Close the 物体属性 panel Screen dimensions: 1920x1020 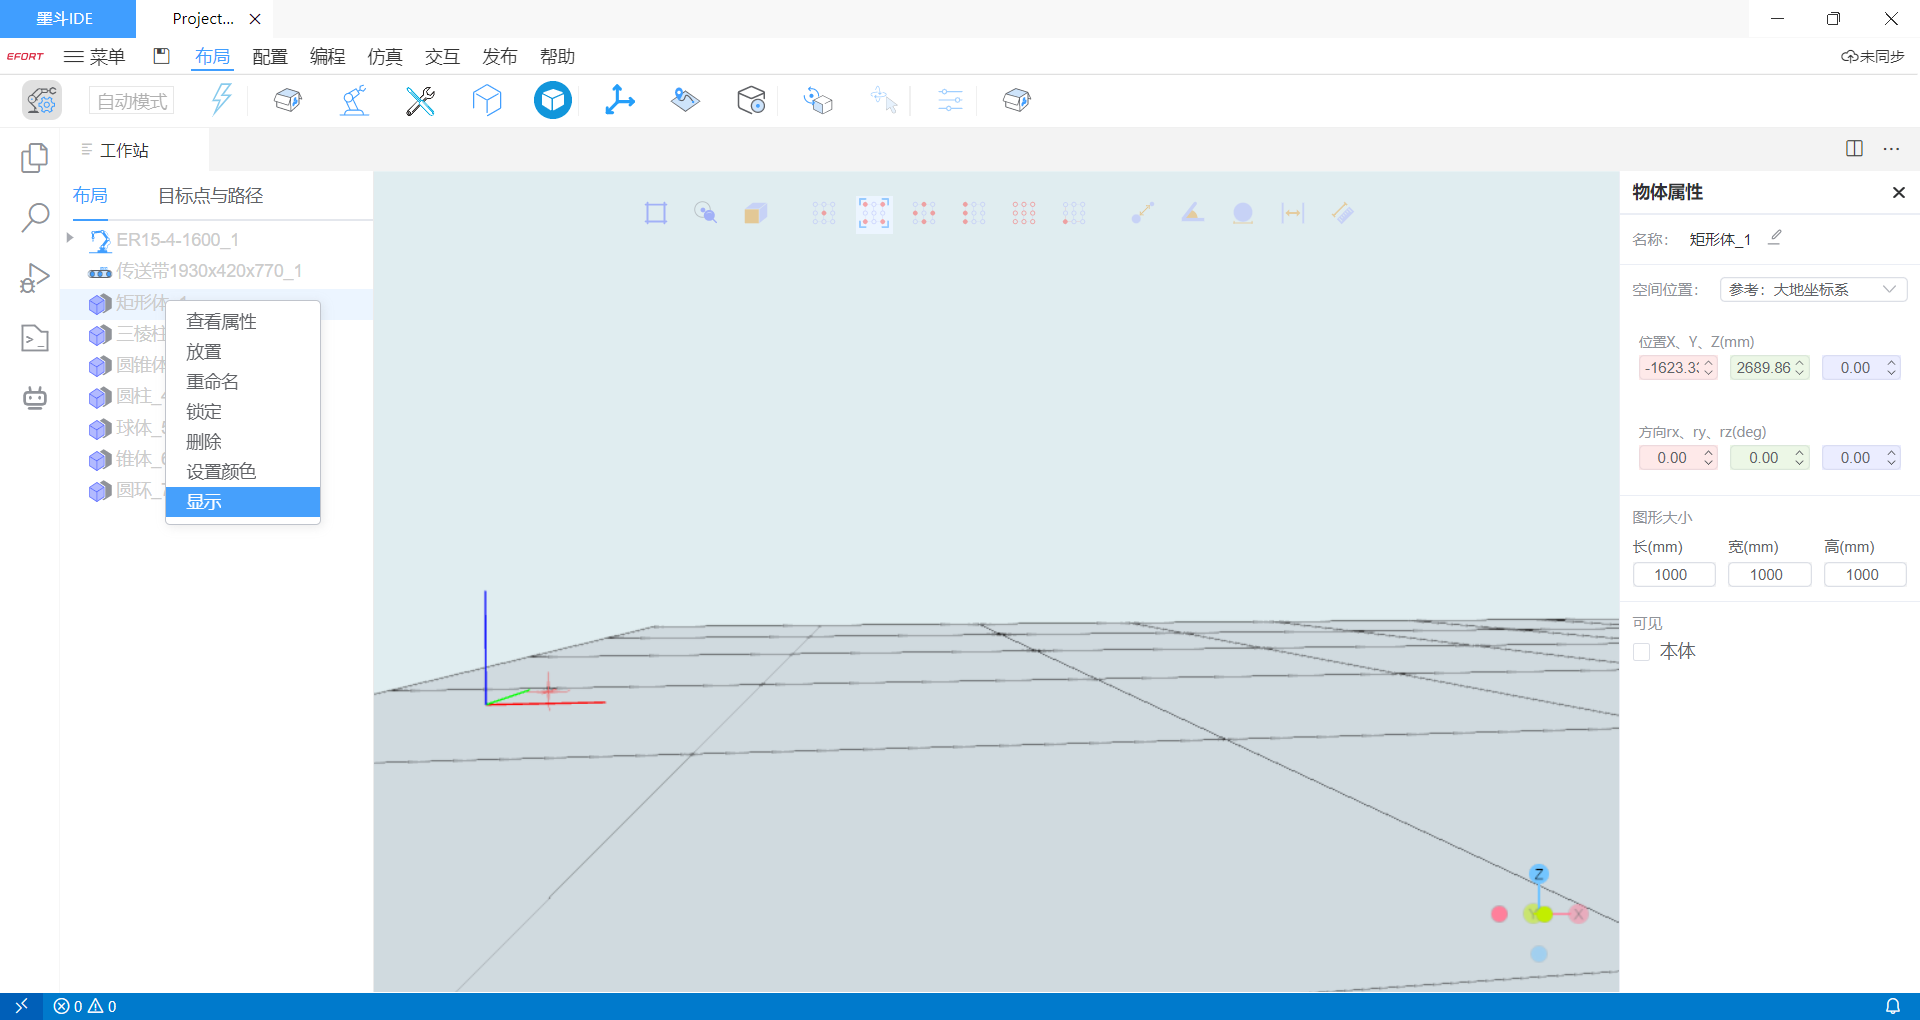[1898, 192]
